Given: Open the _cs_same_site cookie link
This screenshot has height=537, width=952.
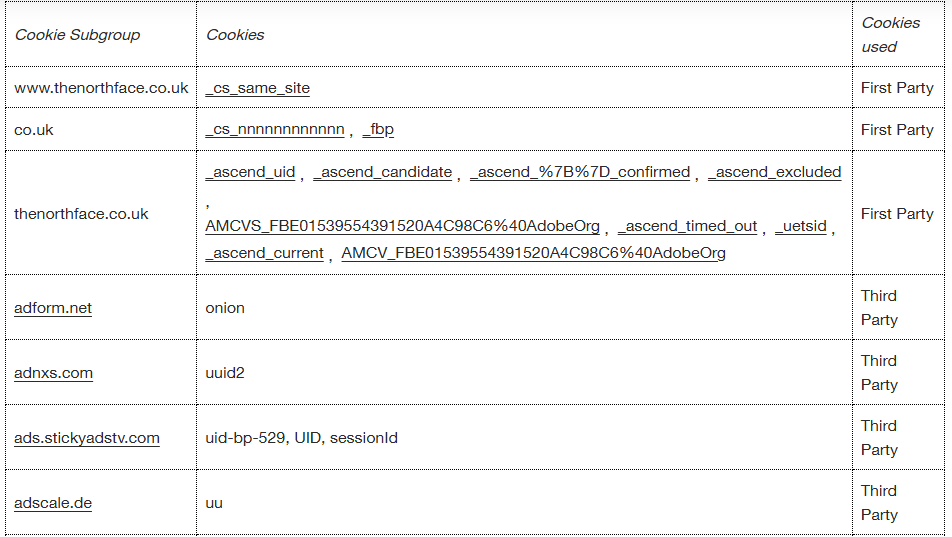Looking at the screenshot, I should tap(257, 88).
